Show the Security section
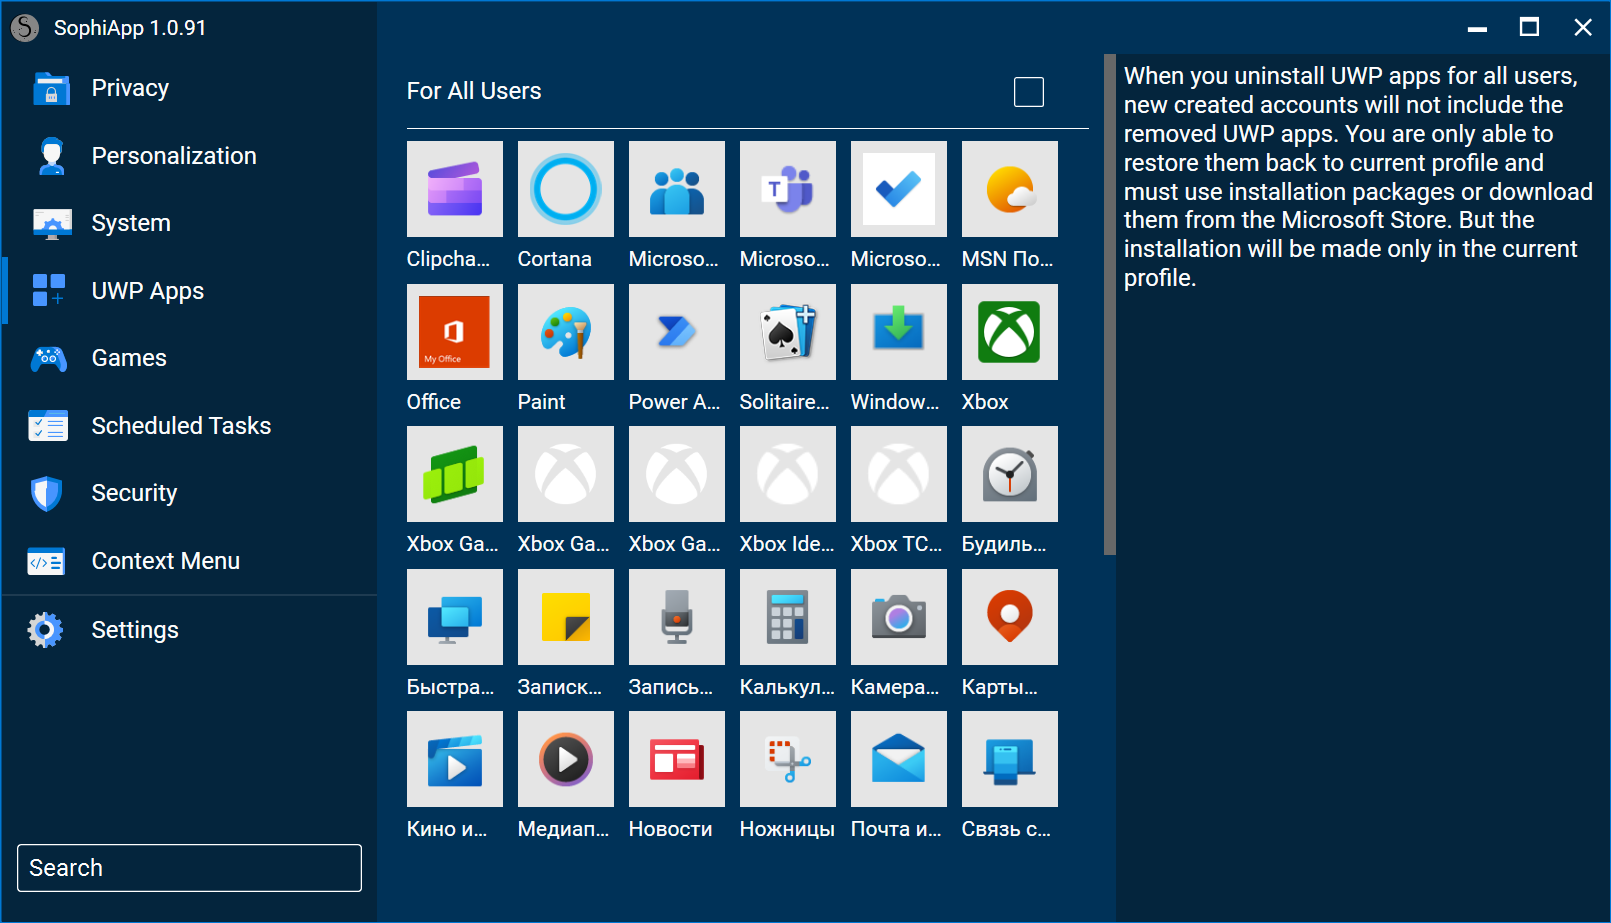 190,493
